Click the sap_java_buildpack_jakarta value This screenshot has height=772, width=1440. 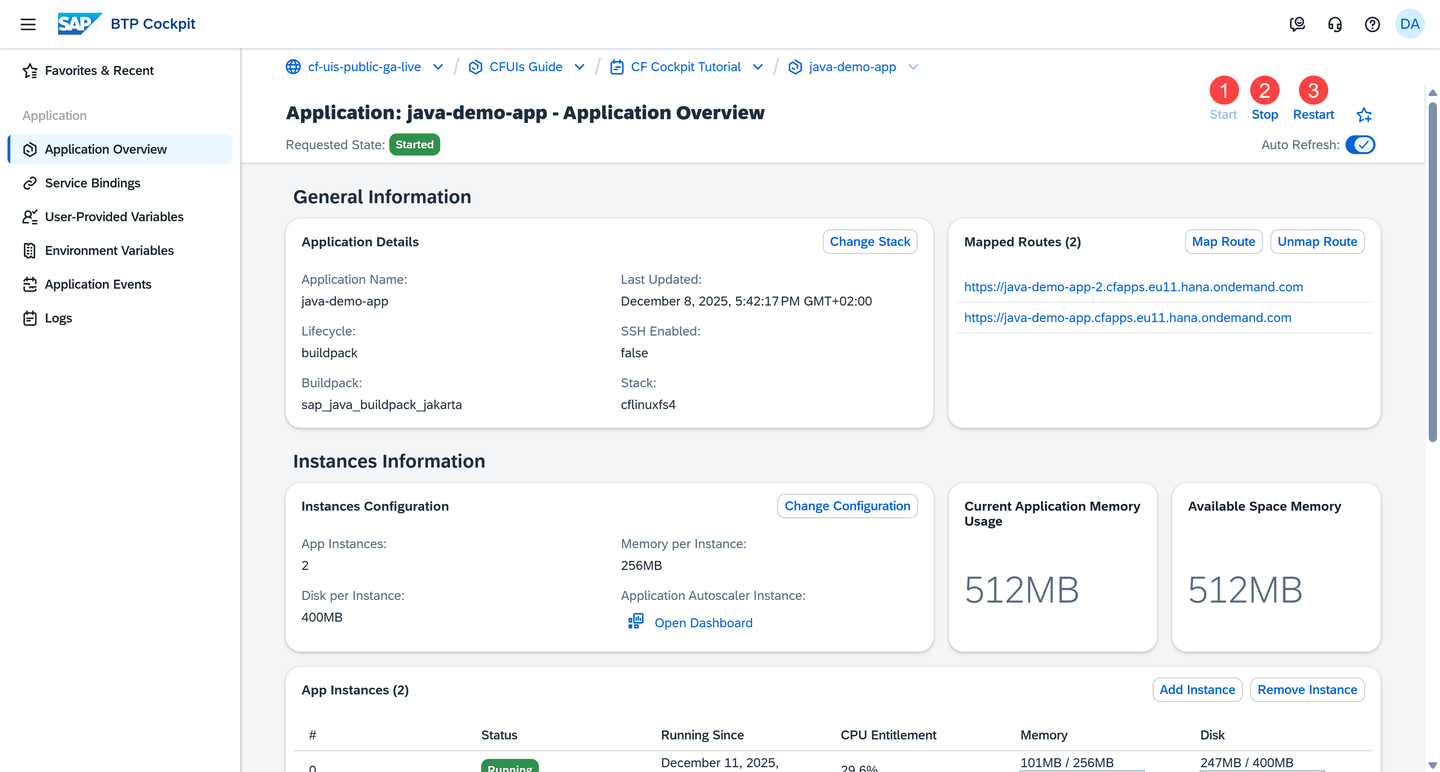click(382, 405)
